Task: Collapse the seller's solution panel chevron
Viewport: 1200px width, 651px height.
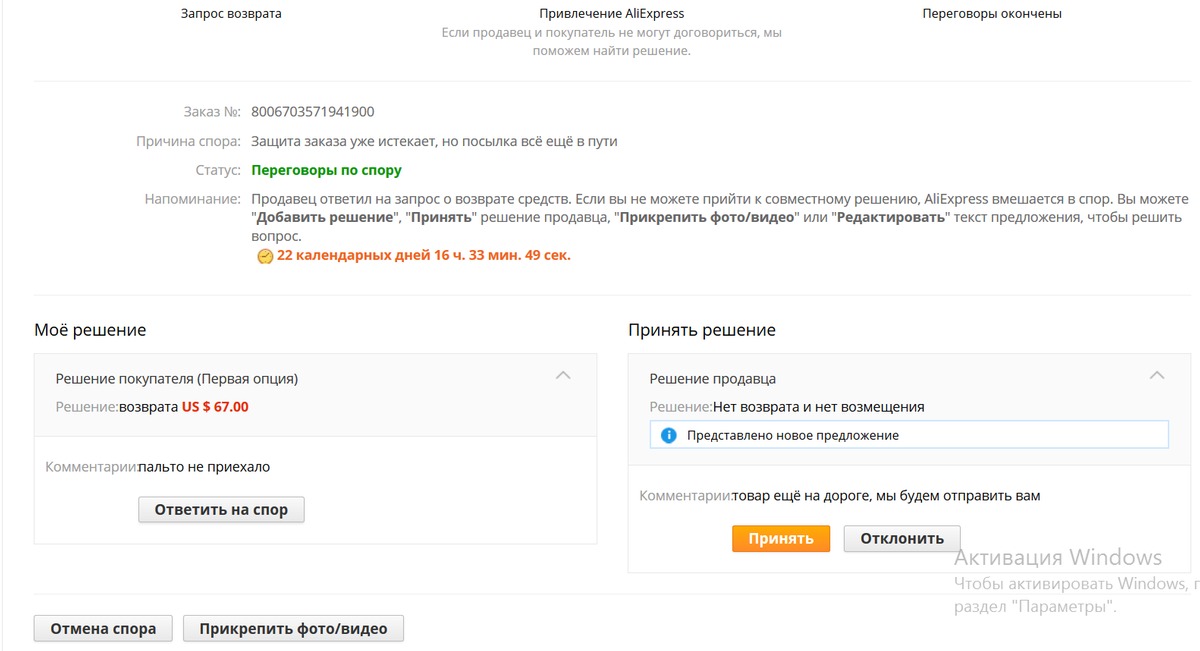Action: point(1157,376)
